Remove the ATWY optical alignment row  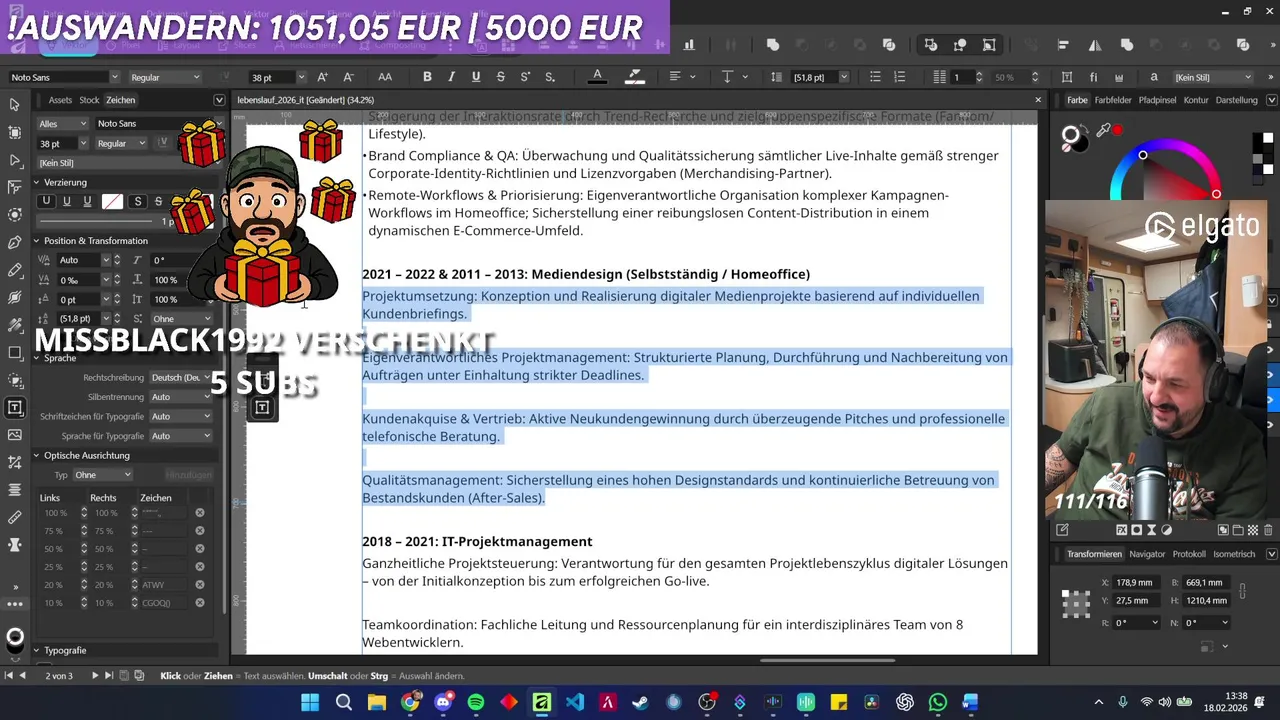[199, 585]
